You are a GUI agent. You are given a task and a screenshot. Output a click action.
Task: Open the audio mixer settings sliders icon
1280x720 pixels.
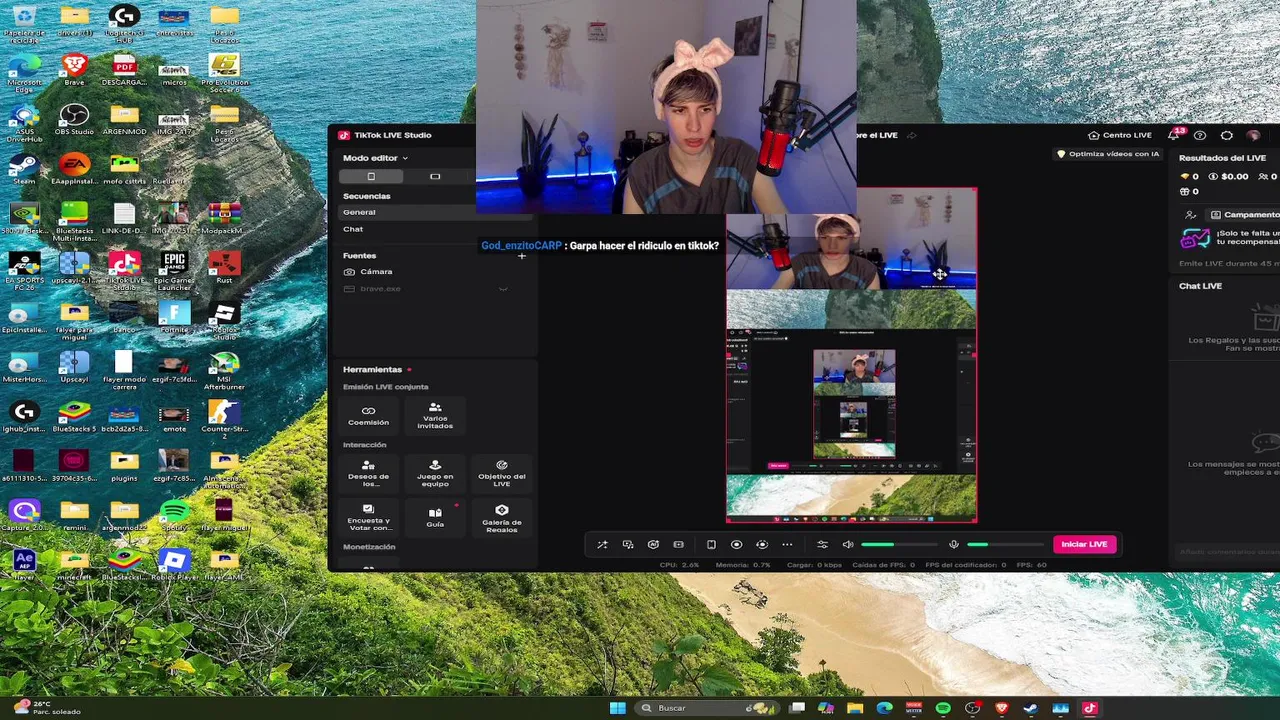point(822,544)
